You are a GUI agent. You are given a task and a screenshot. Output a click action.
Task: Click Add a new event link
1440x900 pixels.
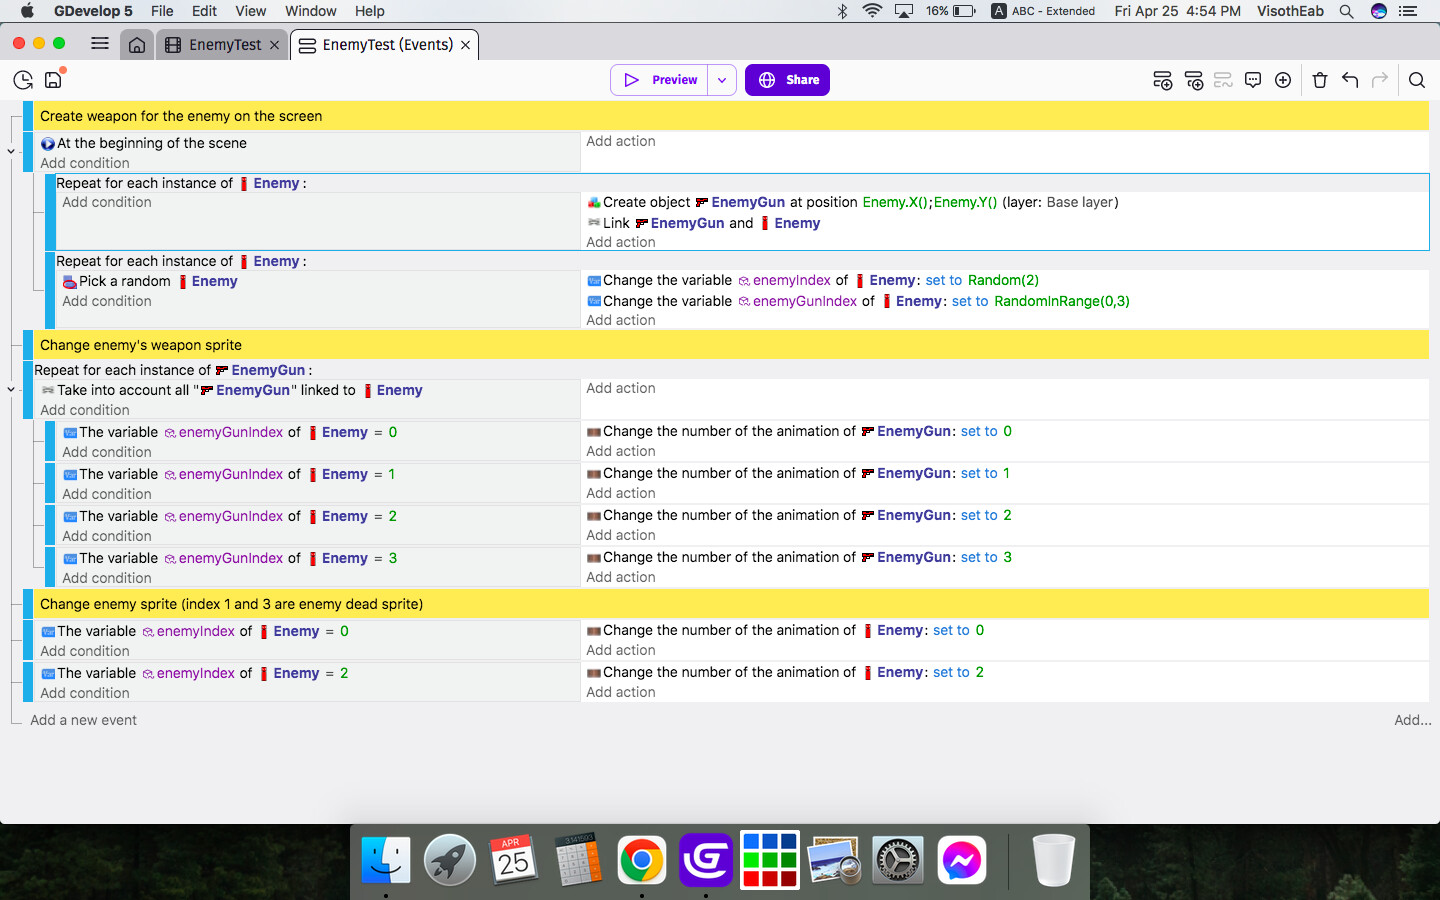pos(83,720)
